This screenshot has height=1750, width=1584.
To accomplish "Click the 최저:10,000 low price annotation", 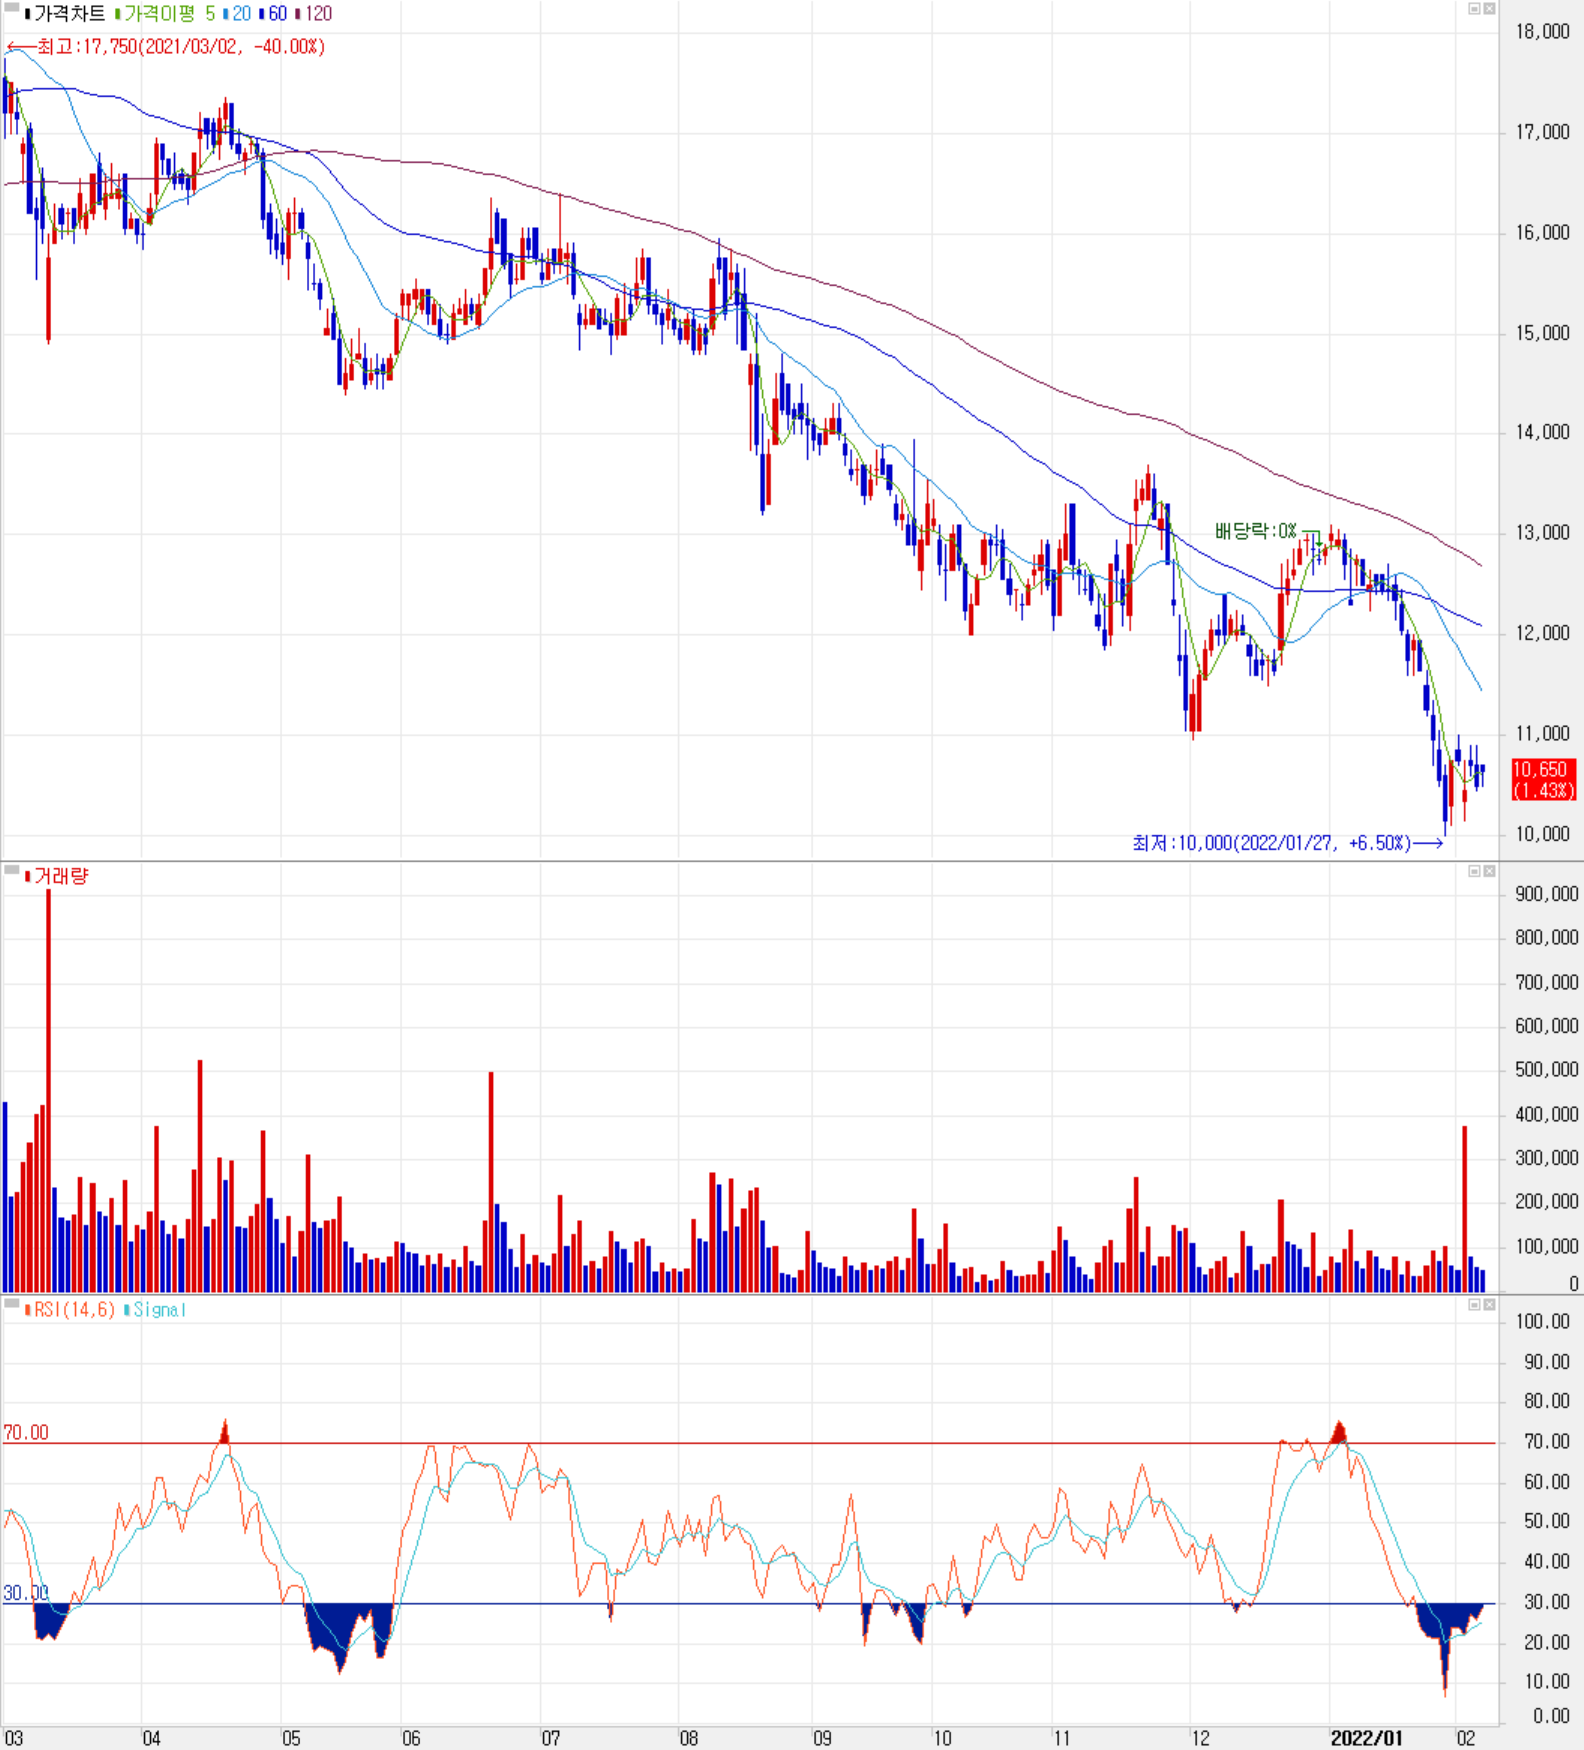I will 1288,843.
